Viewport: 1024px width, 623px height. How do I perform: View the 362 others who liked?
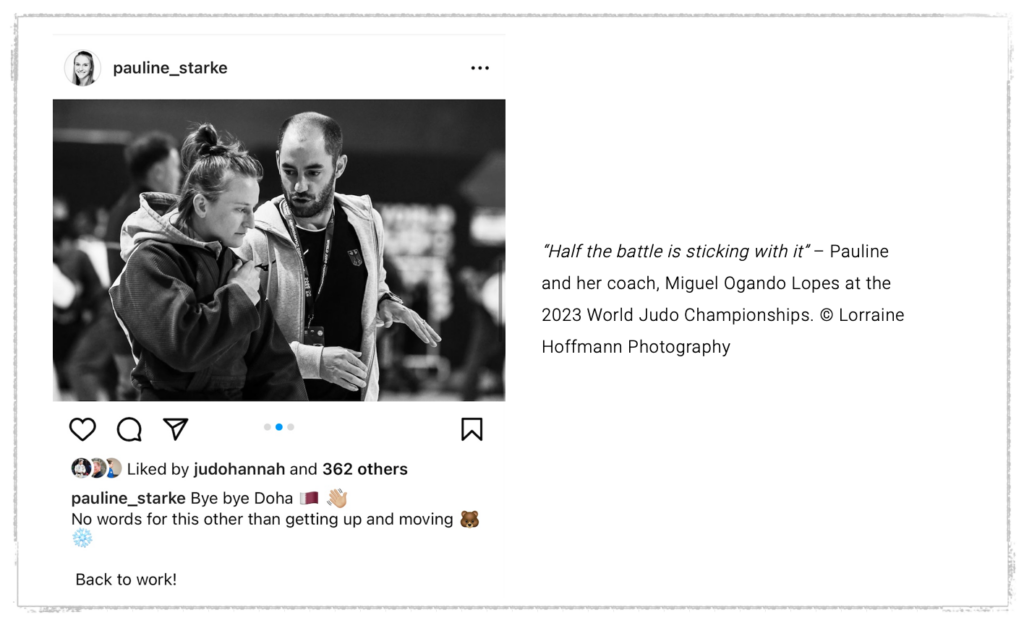tap(364, 469)
